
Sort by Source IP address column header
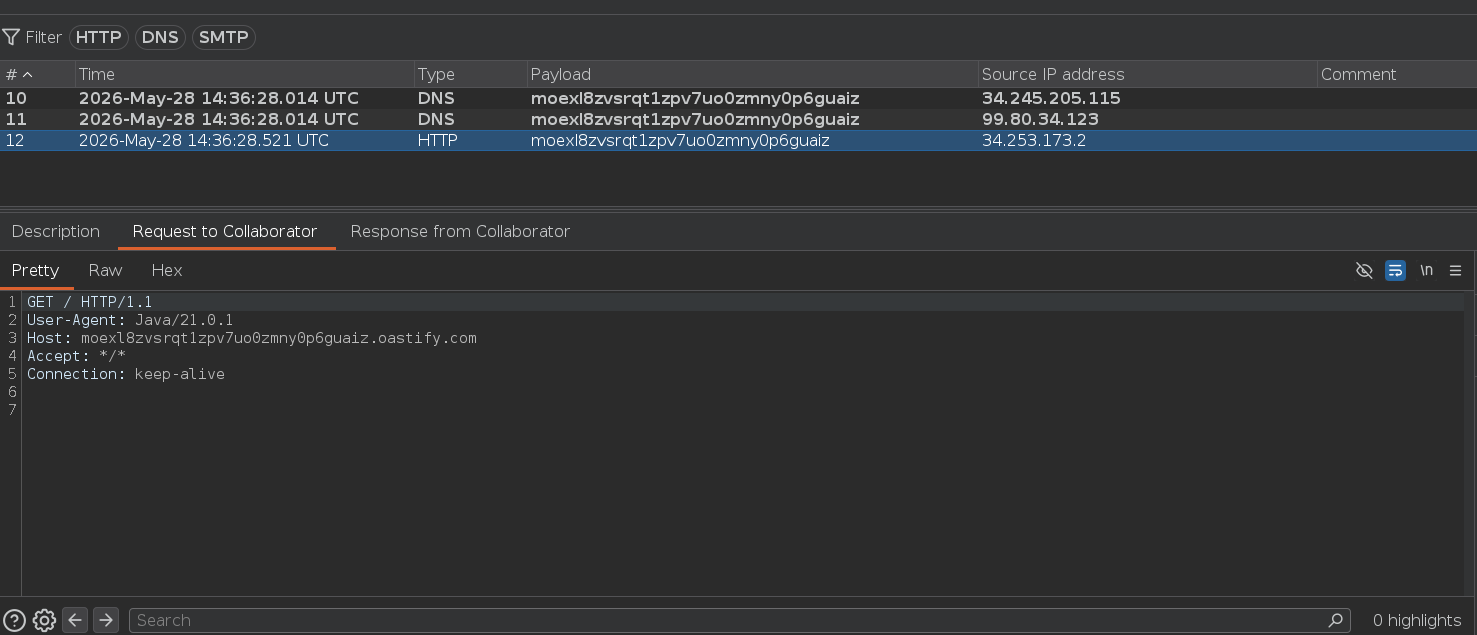(x=1147, y=74)
